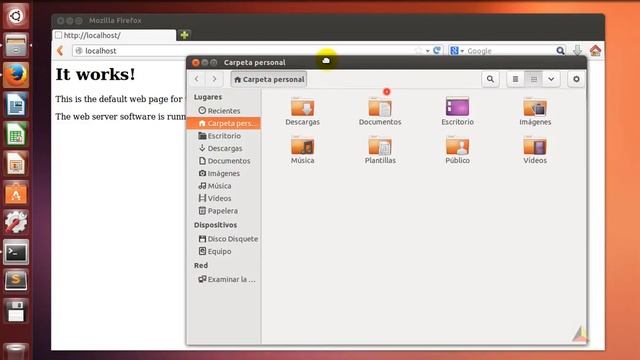640x360 pixels.
Task: Open the view options dropdown arrow
Action: click(551, 79)
